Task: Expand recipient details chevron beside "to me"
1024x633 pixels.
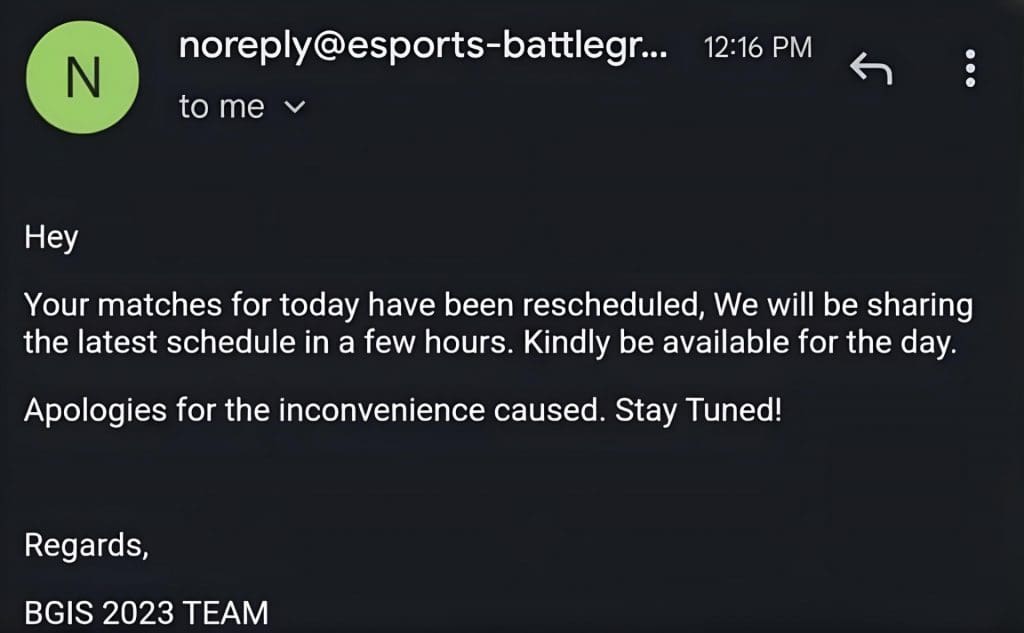Action: point(294,108)
